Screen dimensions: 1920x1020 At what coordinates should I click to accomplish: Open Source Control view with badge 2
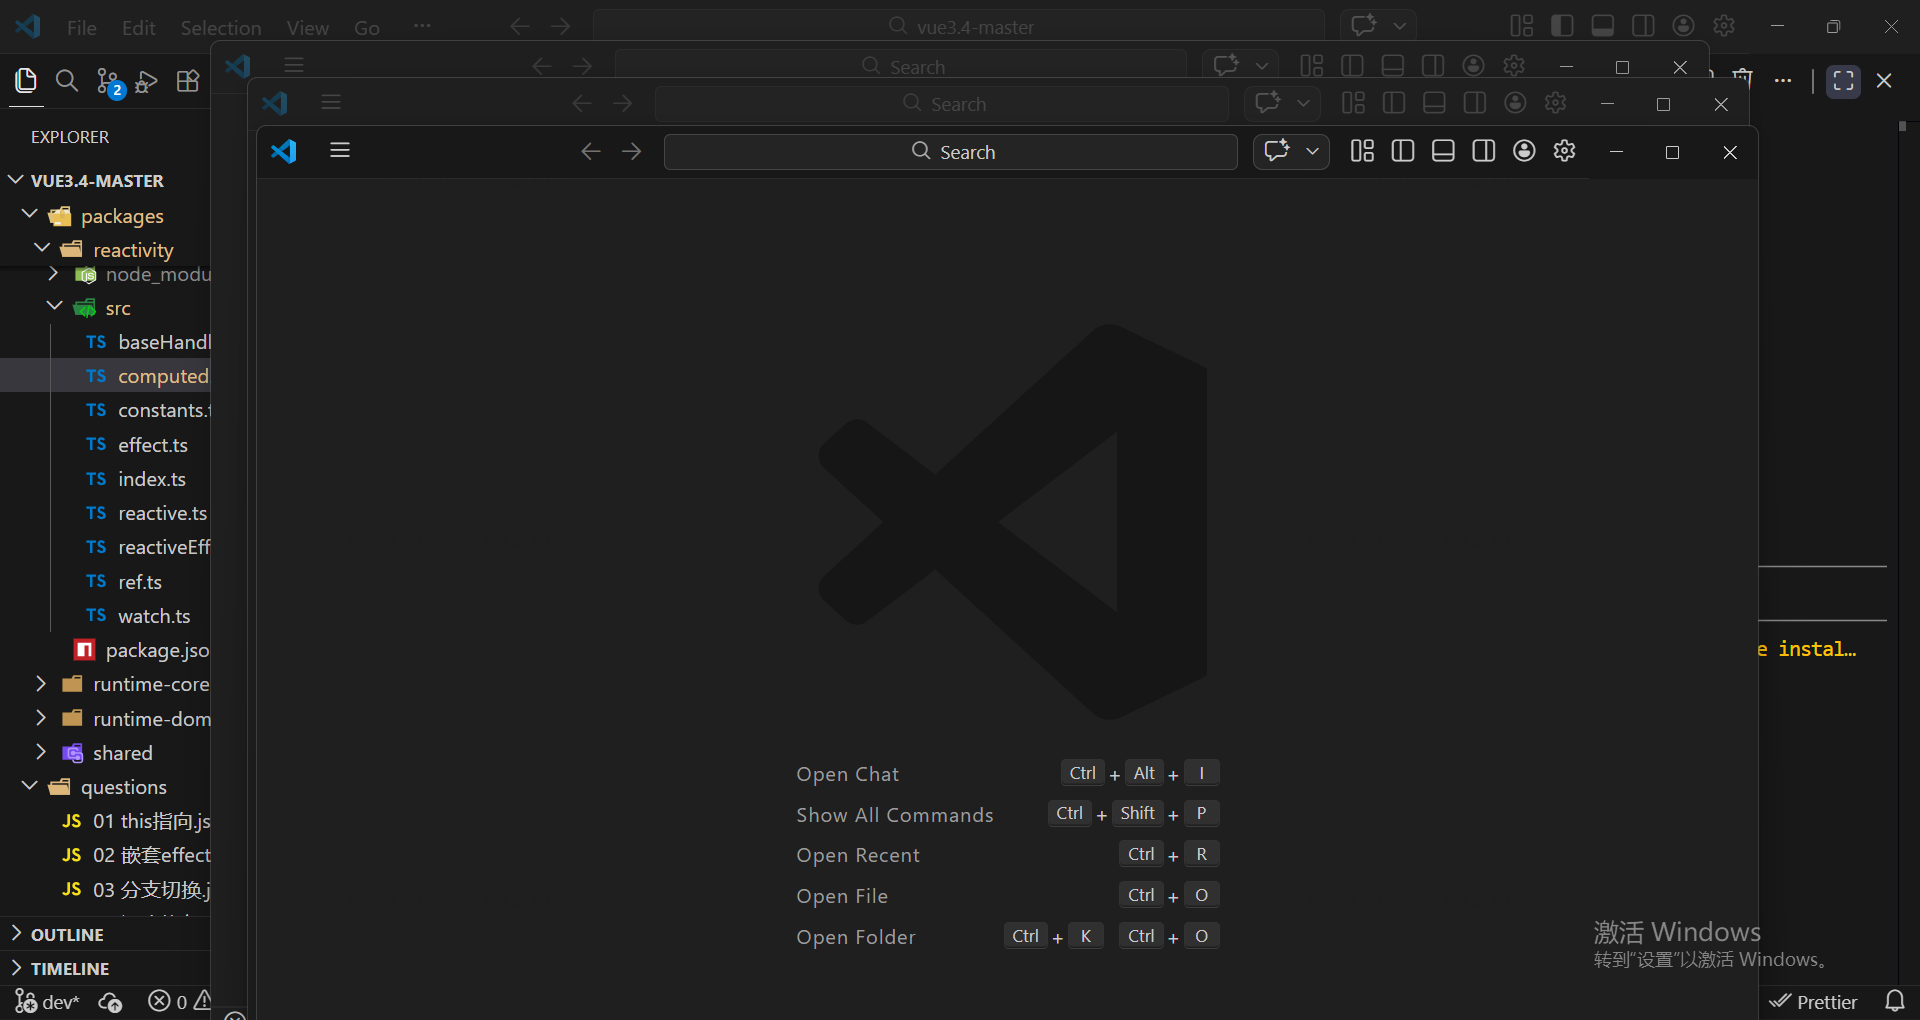click(x=108, y=81)
